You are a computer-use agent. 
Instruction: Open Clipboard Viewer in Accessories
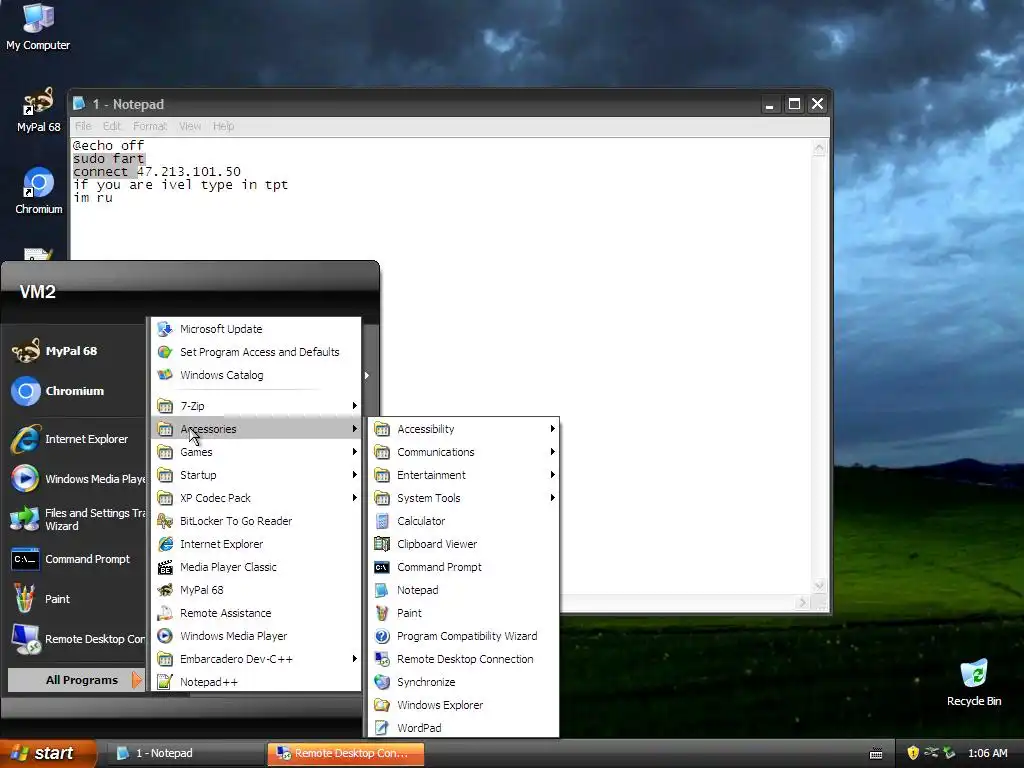point(464,544)
